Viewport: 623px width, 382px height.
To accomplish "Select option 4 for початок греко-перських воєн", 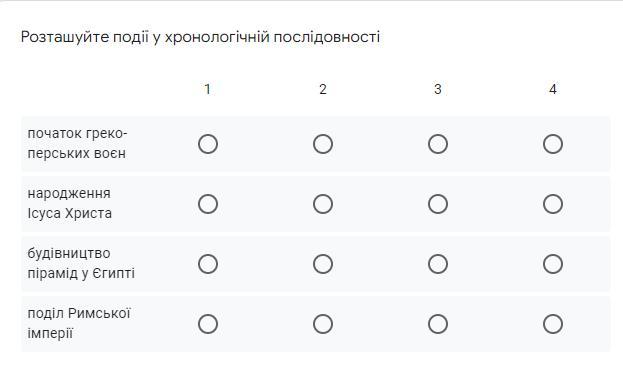I will tap(553, 144).
